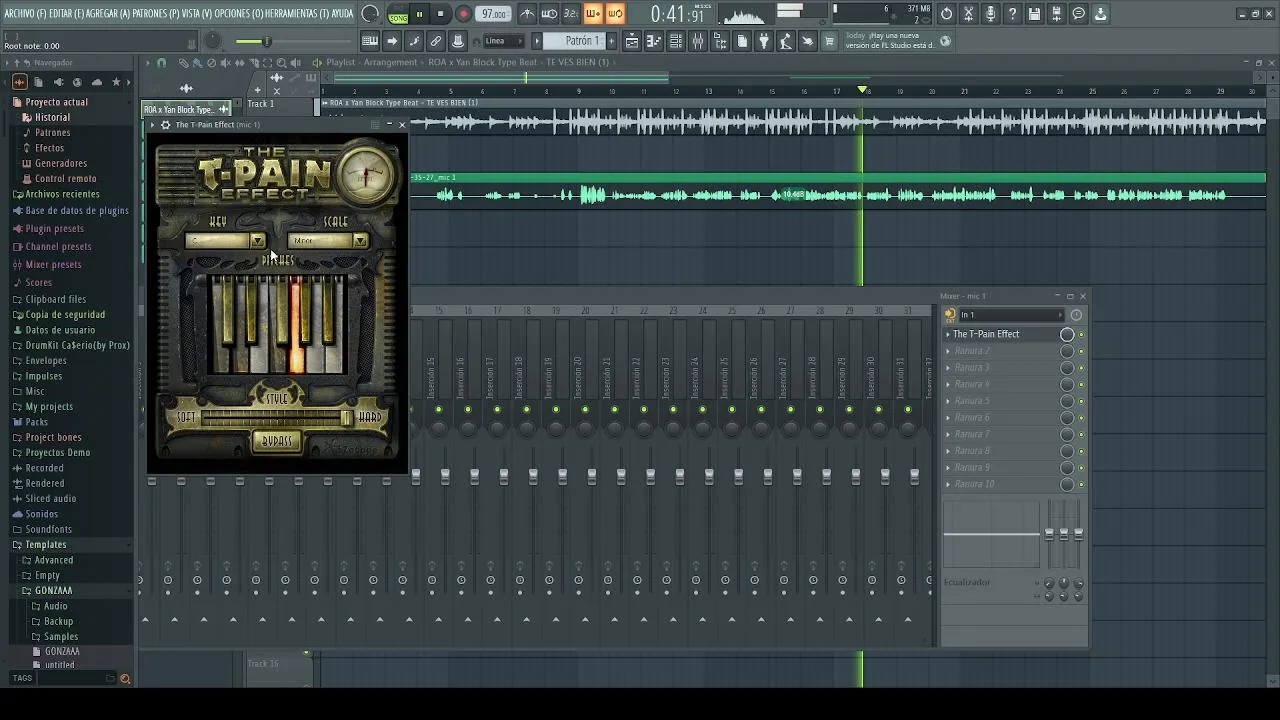Click the browser search magnifier icon
Image resolution: width=1280 pixels, height=720 pixels.
click(x=125, y=679)
